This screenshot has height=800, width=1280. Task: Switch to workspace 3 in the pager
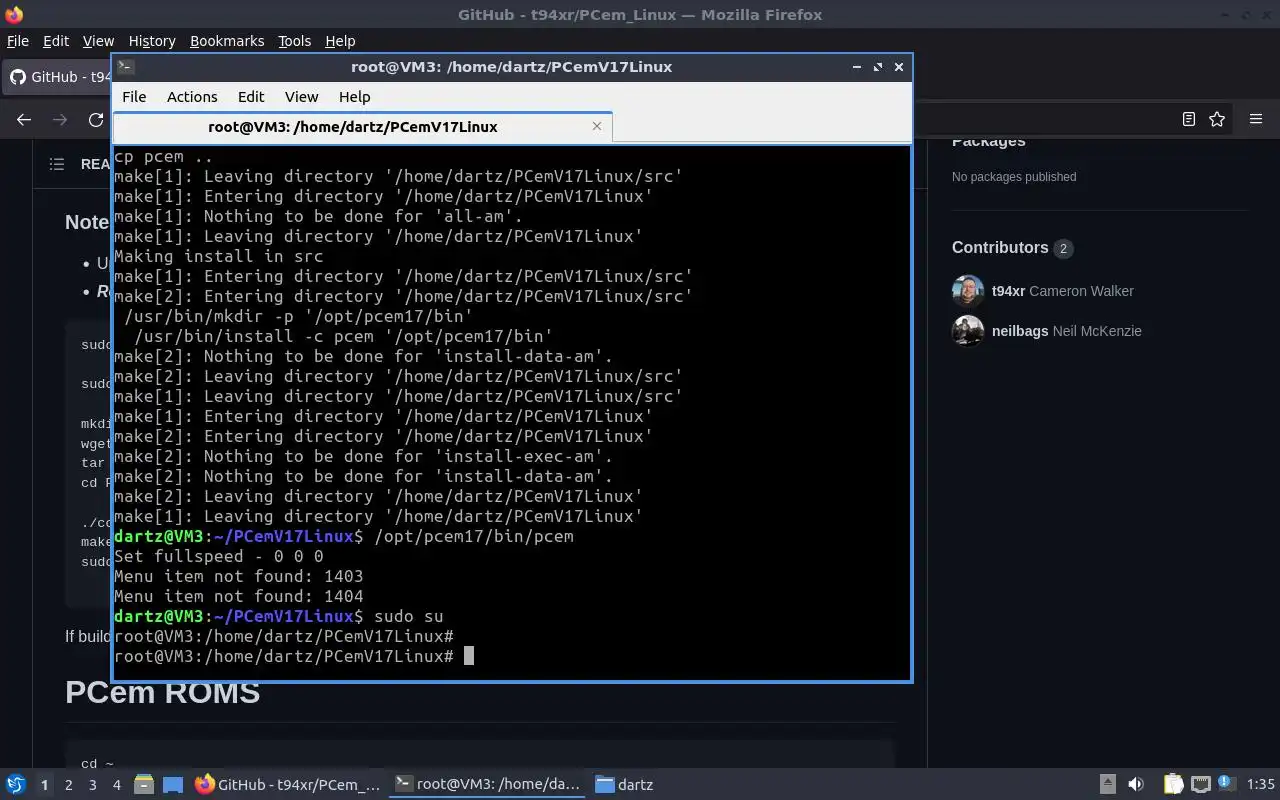click(x=92, y=785)
